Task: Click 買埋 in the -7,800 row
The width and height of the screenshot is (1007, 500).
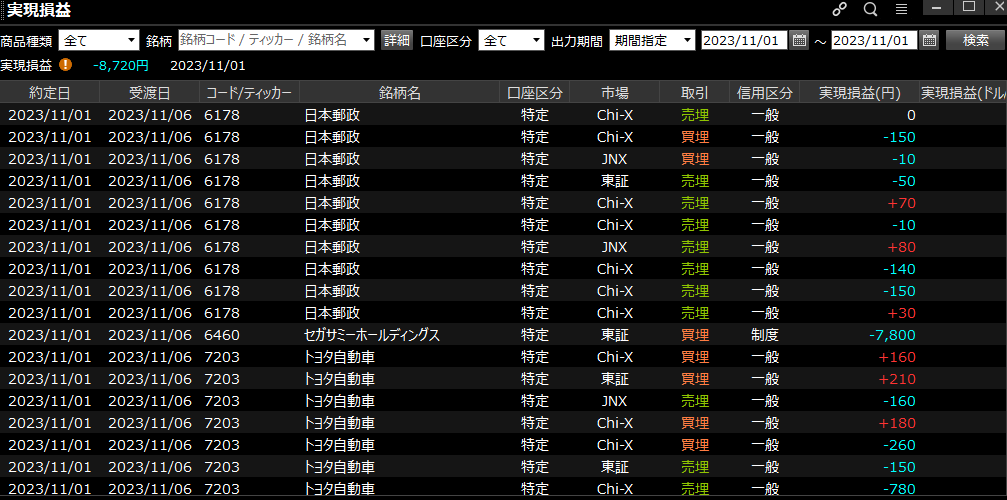Action: pos(695,335)
